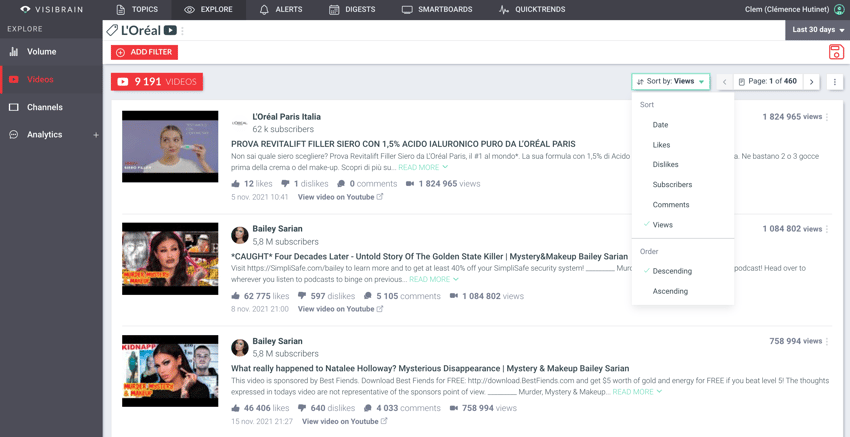Open the topic options dots beside L'Oréal
The width and height of the screenshot is (850, 437).
[183, 31]
